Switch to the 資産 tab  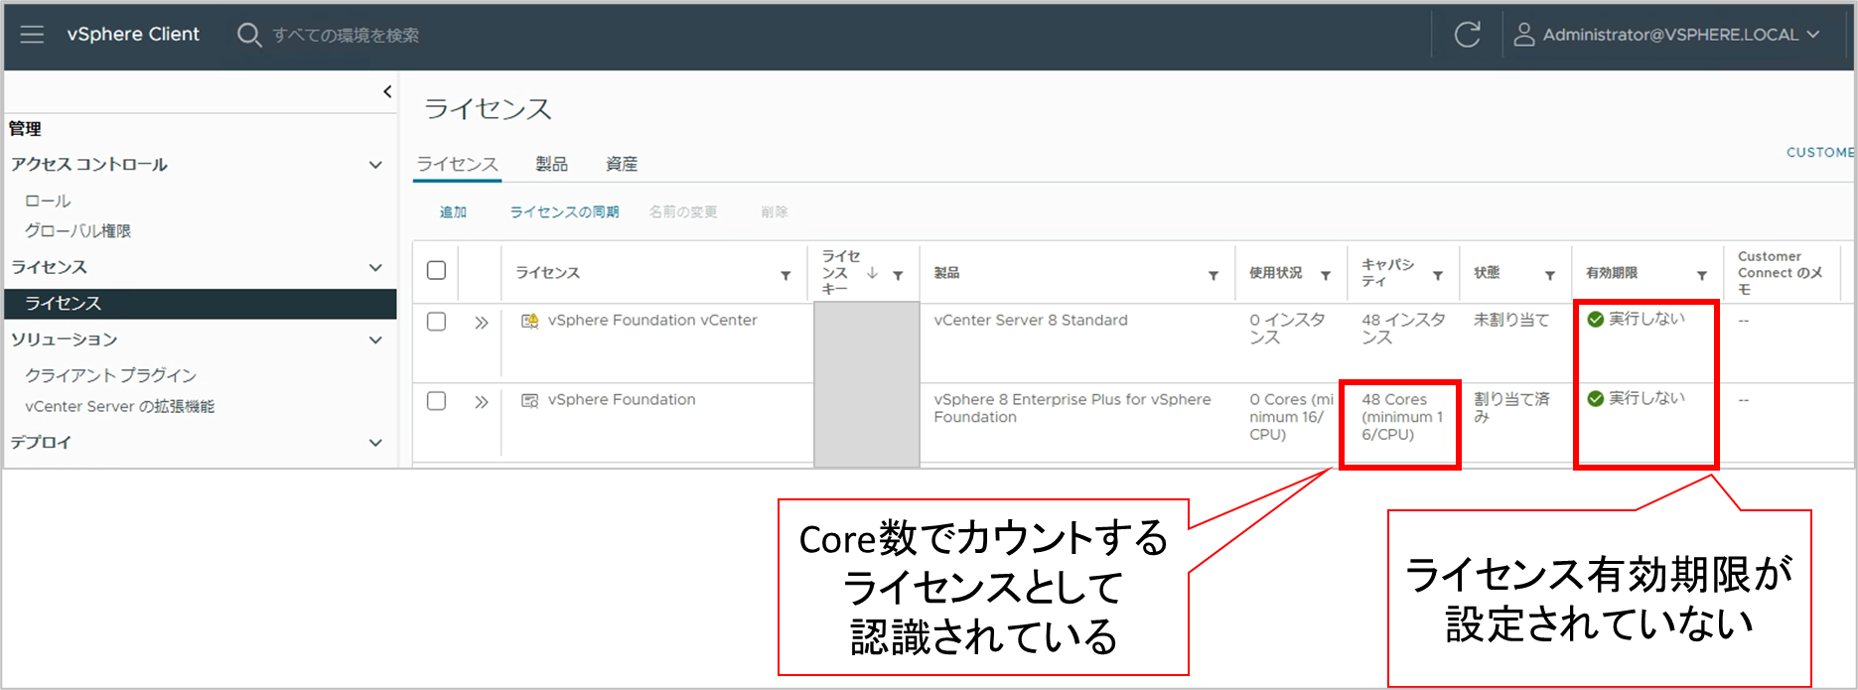click(x=622, y=164)
